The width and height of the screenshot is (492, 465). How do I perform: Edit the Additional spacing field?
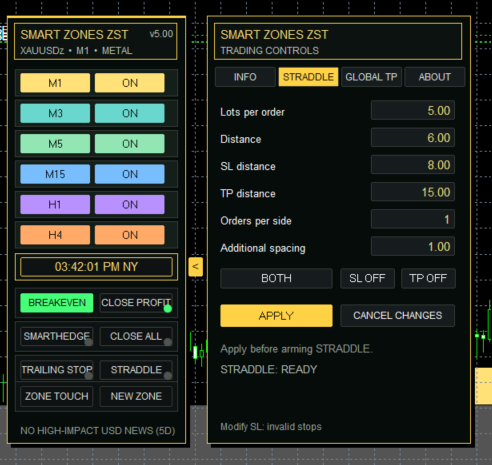coord(413,246)
